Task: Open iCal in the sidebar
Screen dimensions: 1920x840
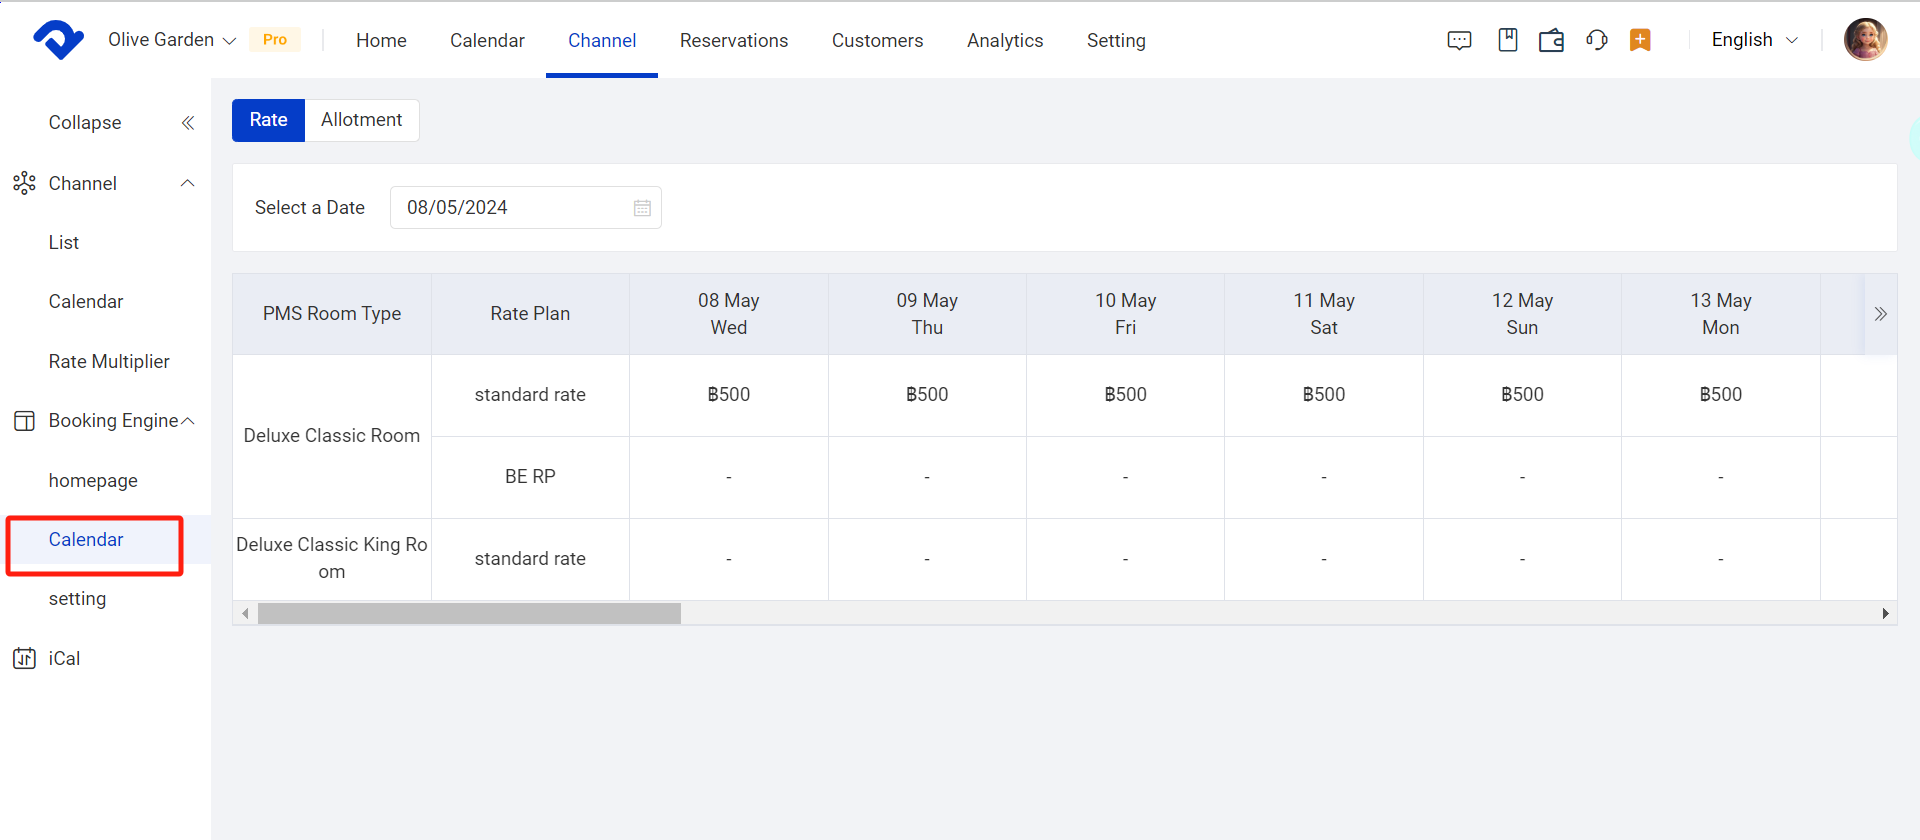Action: (64, 659)
